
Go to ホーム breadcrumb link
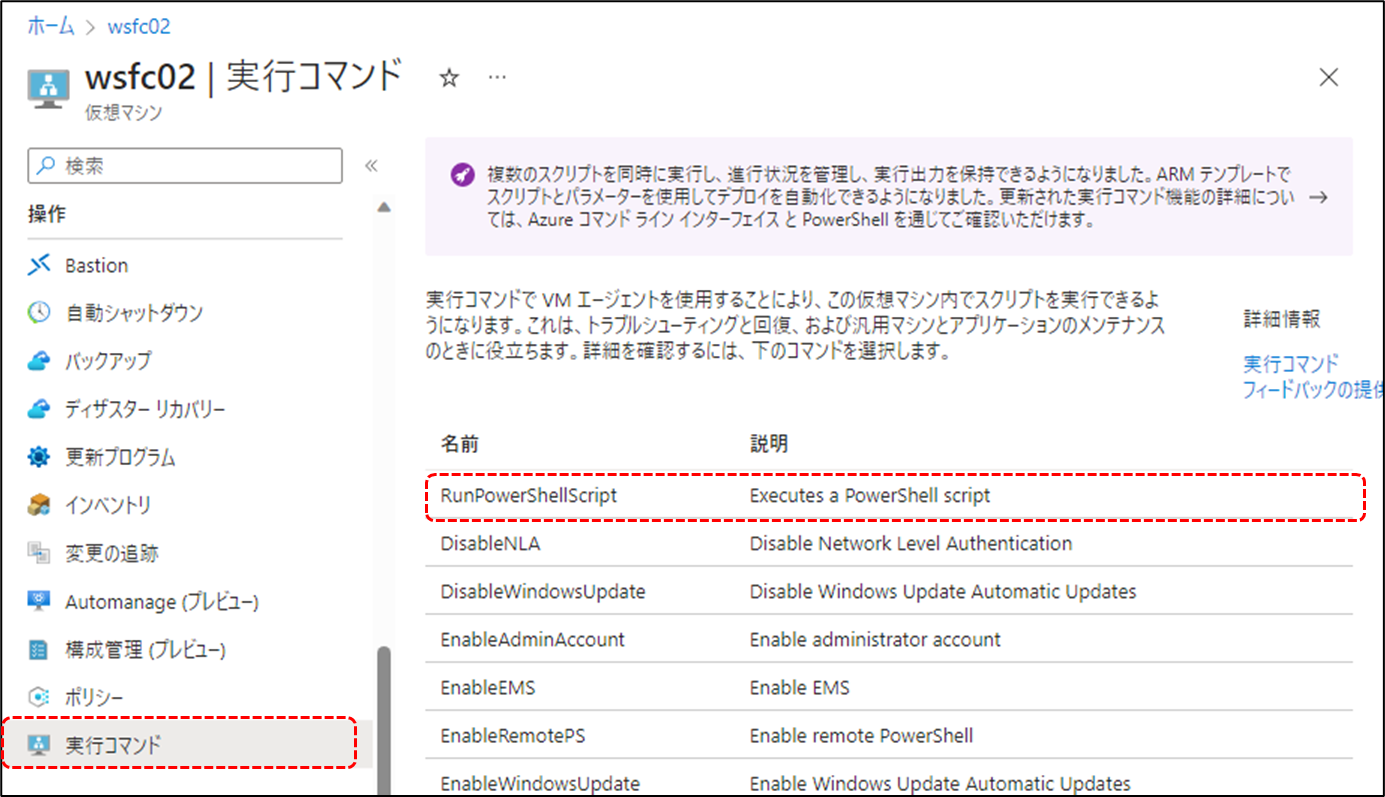51,26
